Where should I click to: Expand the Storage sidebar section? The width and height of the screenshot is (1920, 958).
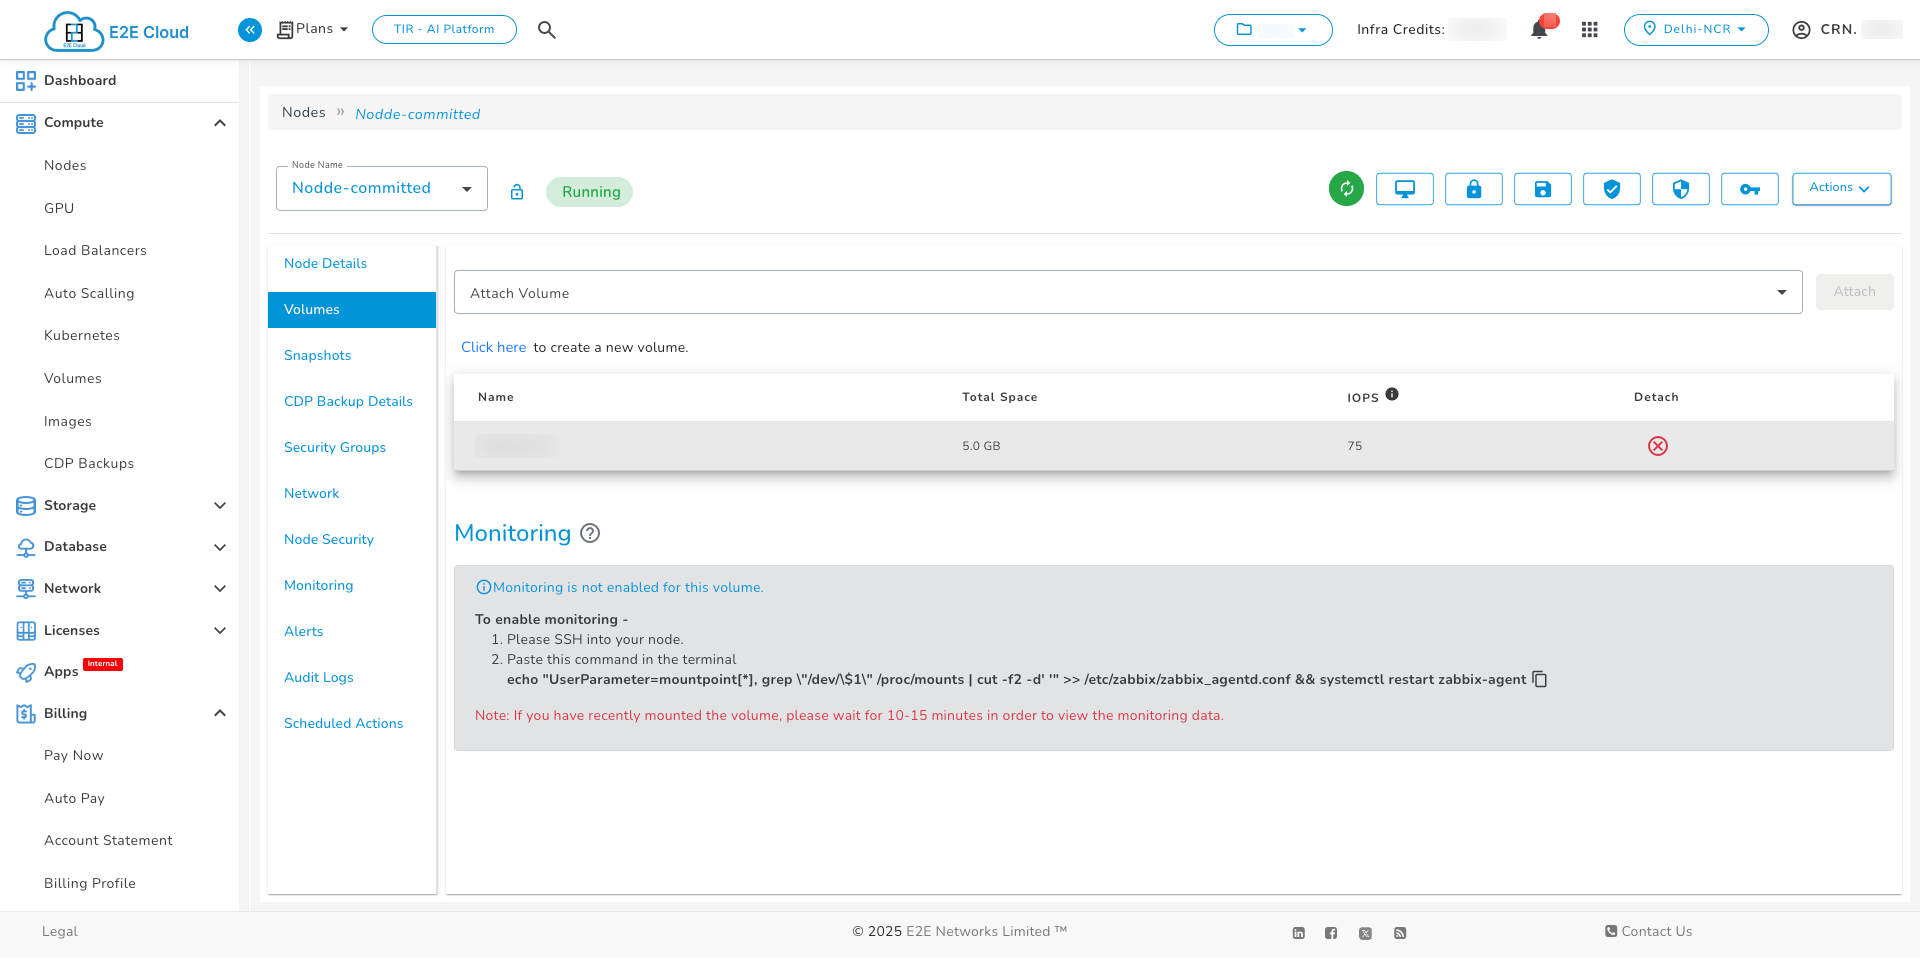tap(220, 506)
